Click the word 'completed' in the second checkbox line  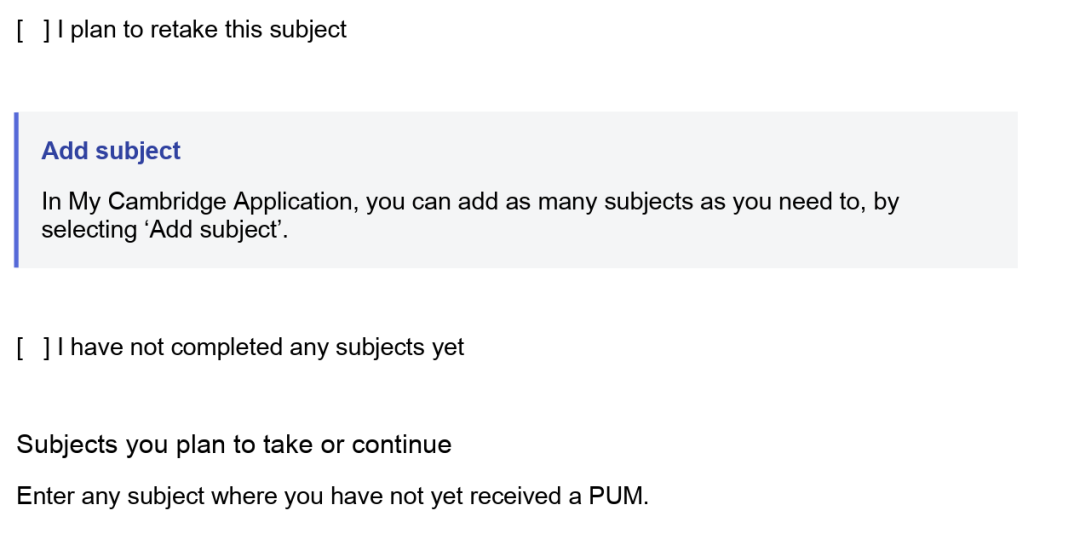(x=227, y=348)
